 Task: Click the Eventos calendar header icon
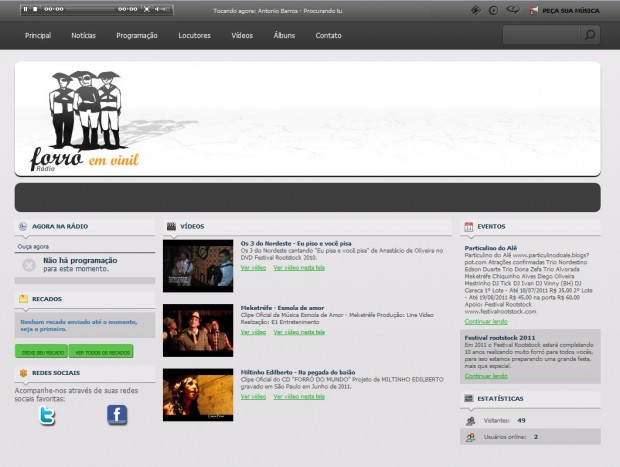(x=469, y=226)
